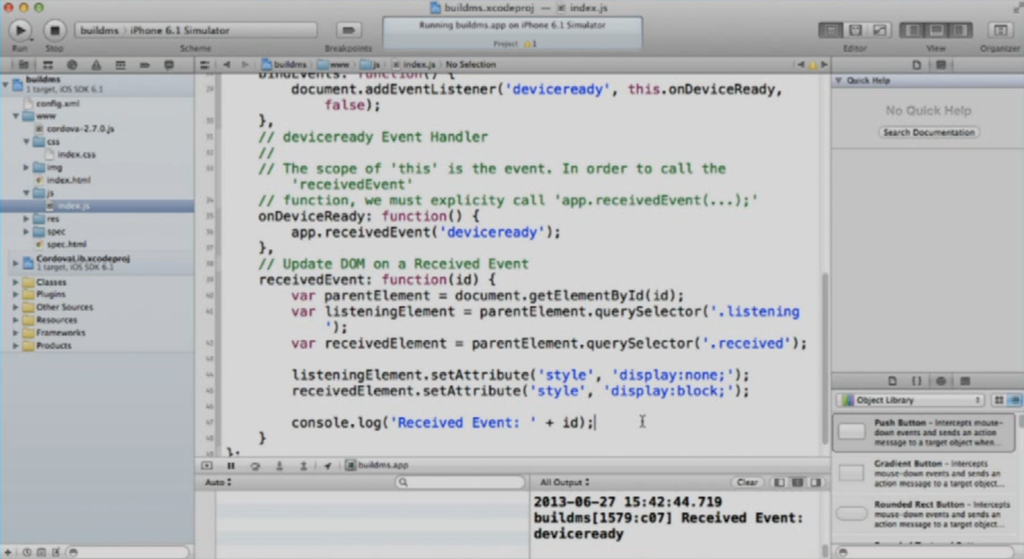Expand the res folder
This screenshot has width=1024, height=559.
[26, 219]
